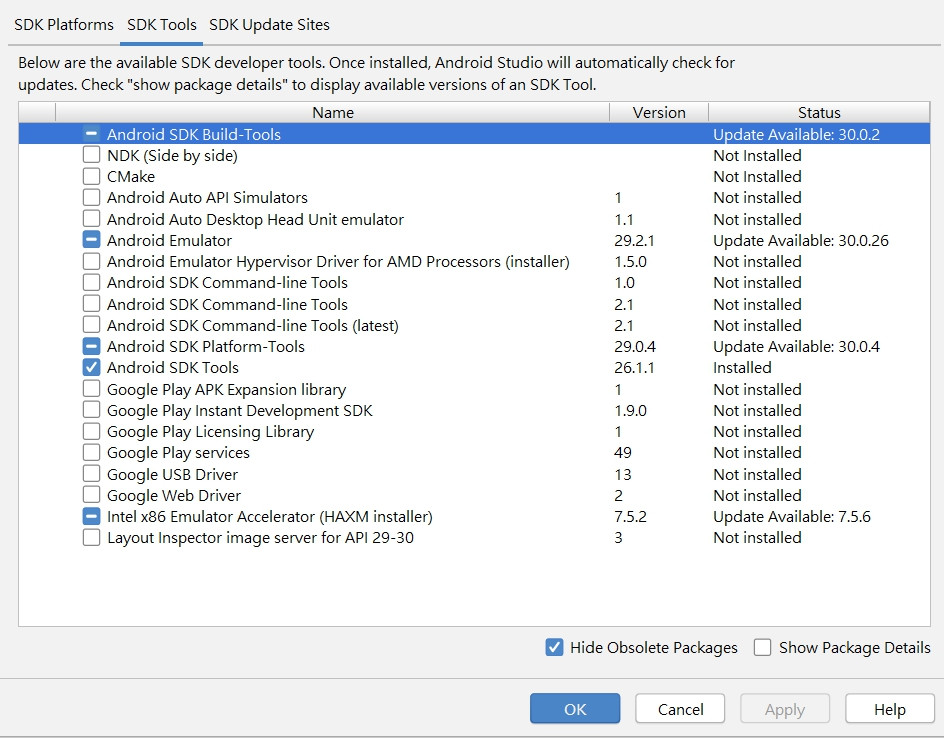The image size is (944, 738).
Task: Enable Show Package Details option
Action: pos(763,648)
